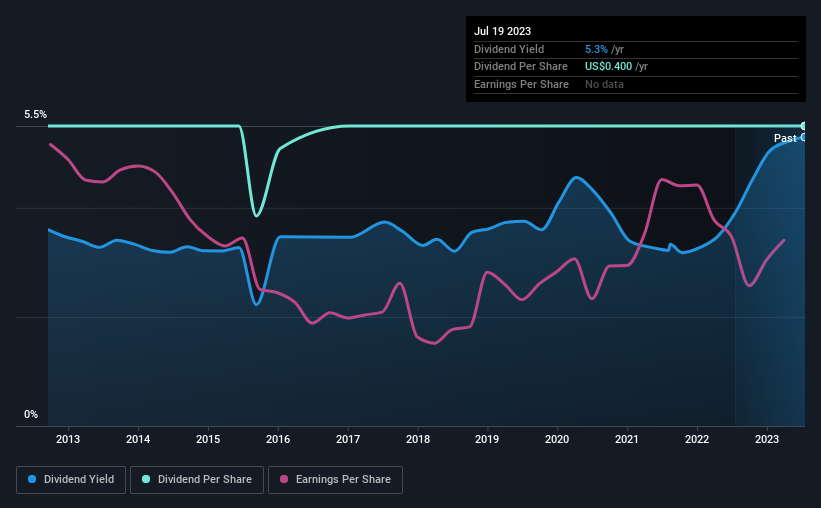
Task: Click the 5.5% y-axis label
Action: tap(35, 114)
